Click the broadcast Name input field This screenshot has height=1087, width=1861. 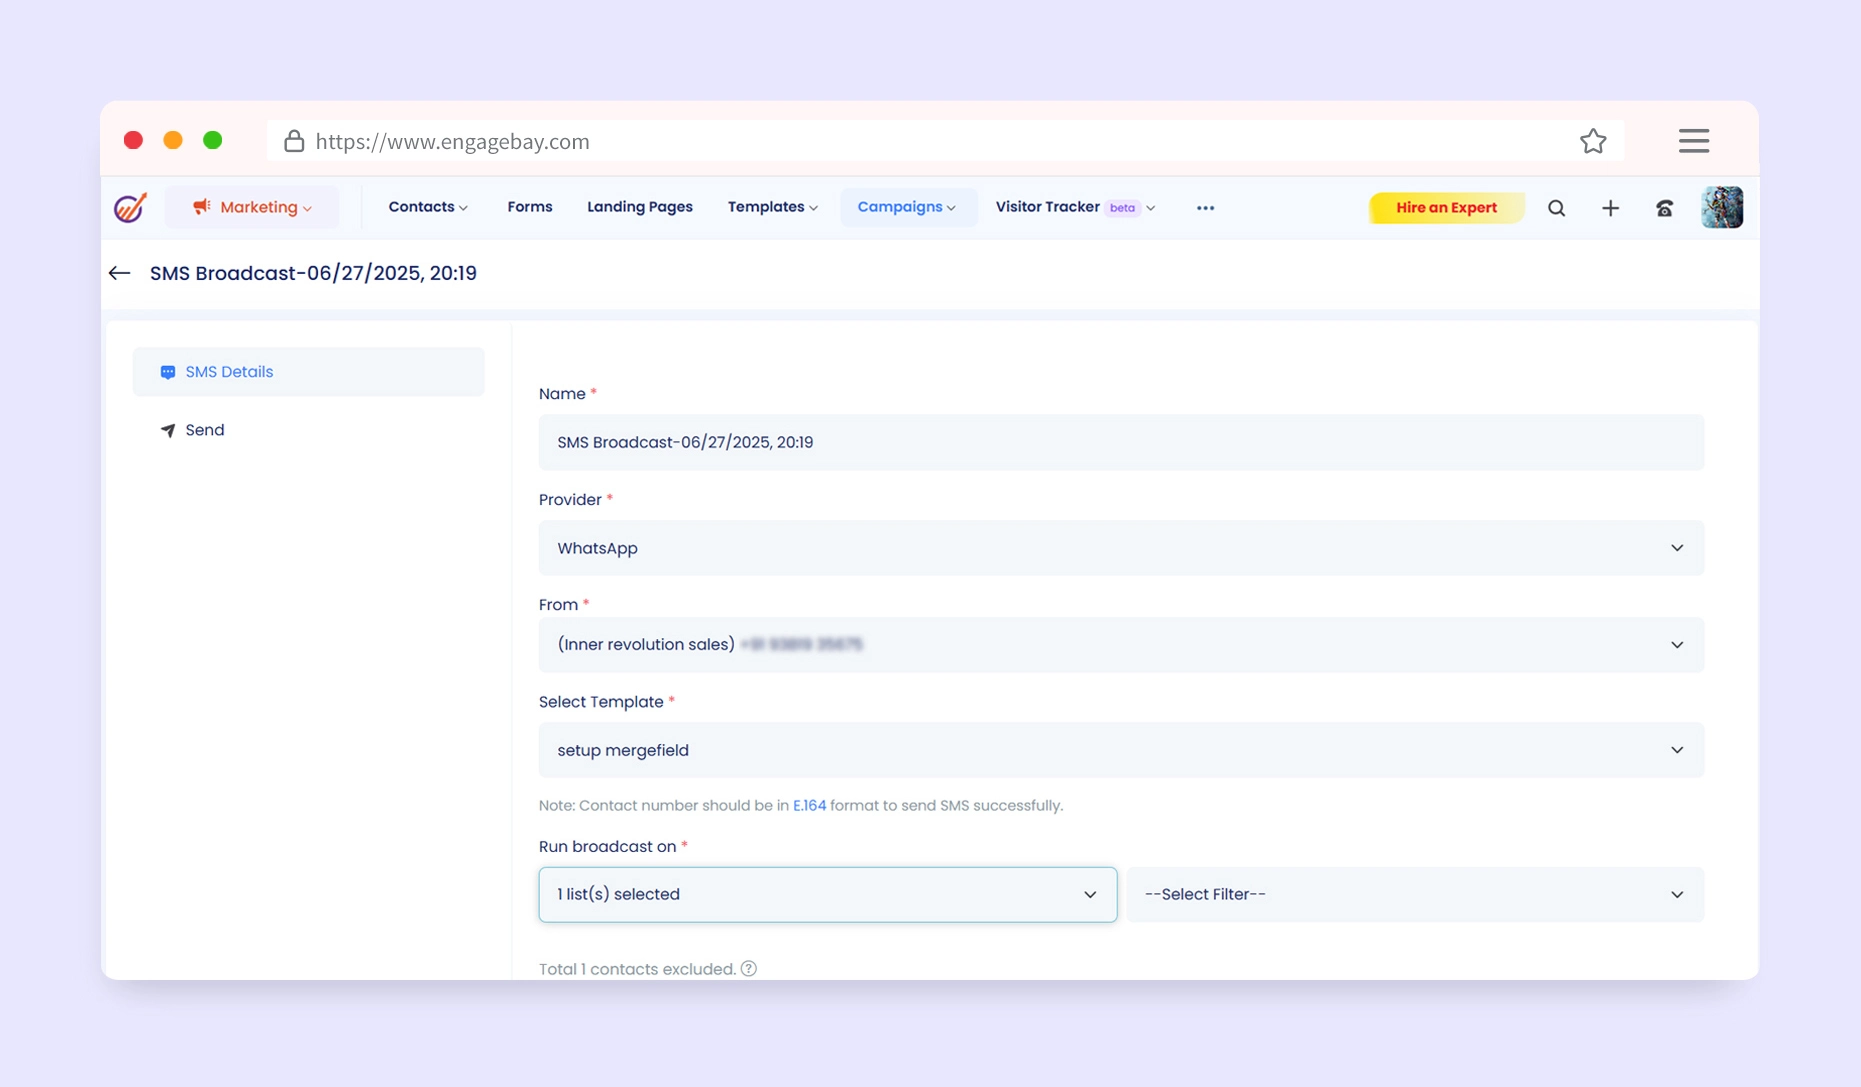click(1120, 442)
